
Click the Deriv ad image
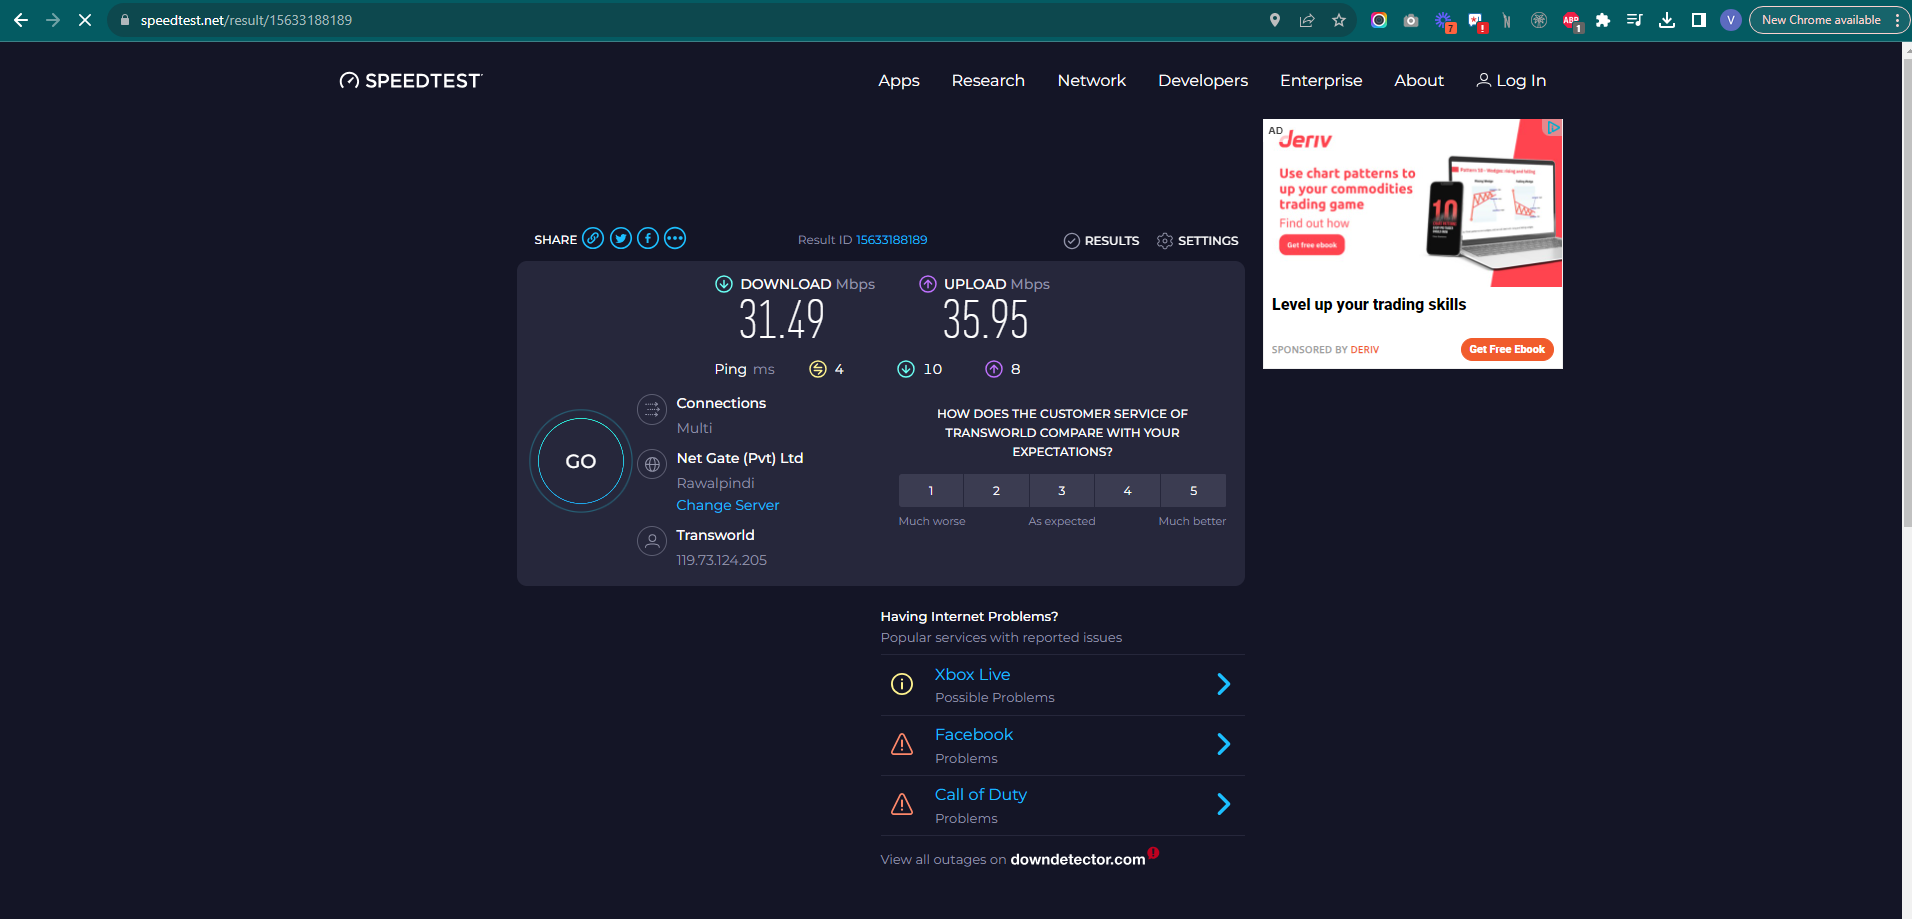[x=1413, y=204]
